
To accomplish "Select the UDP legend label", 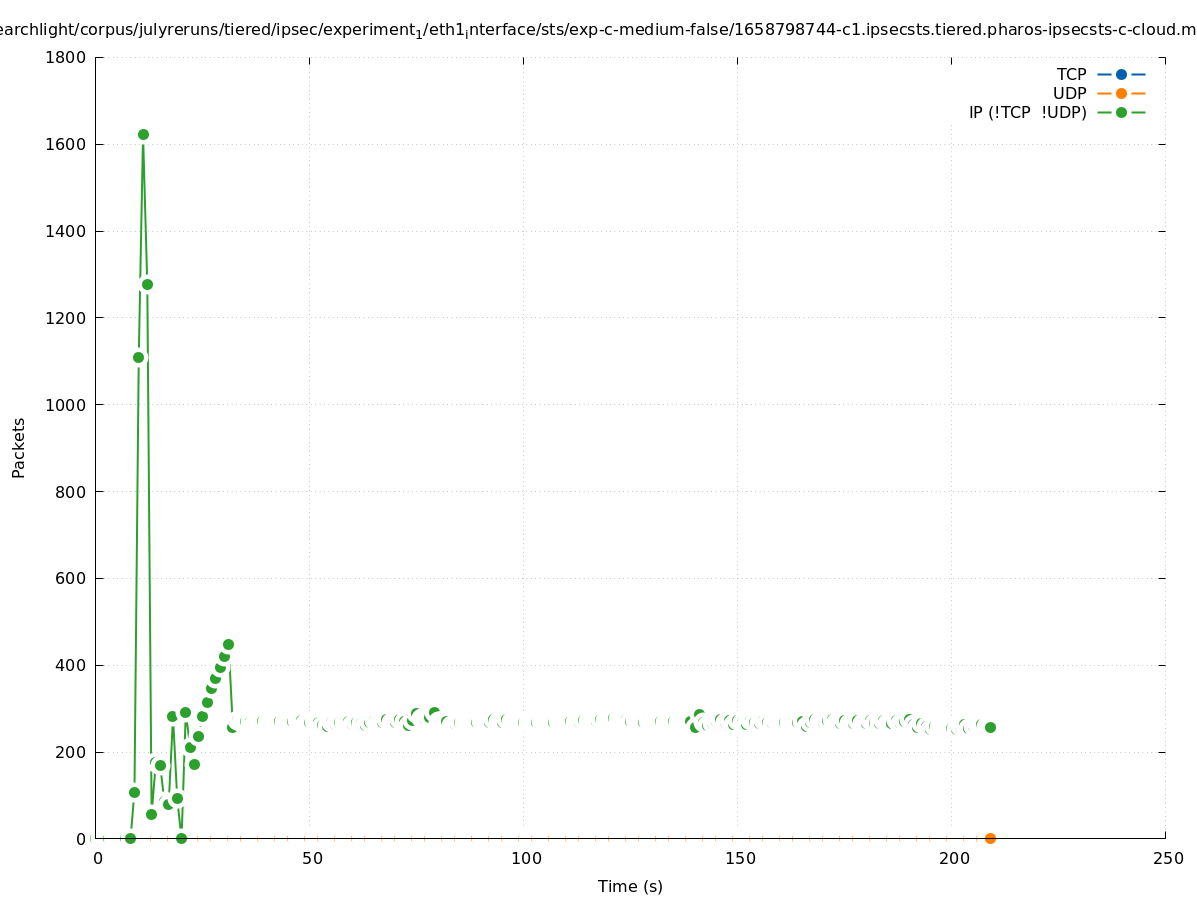I will [1069, 93].
